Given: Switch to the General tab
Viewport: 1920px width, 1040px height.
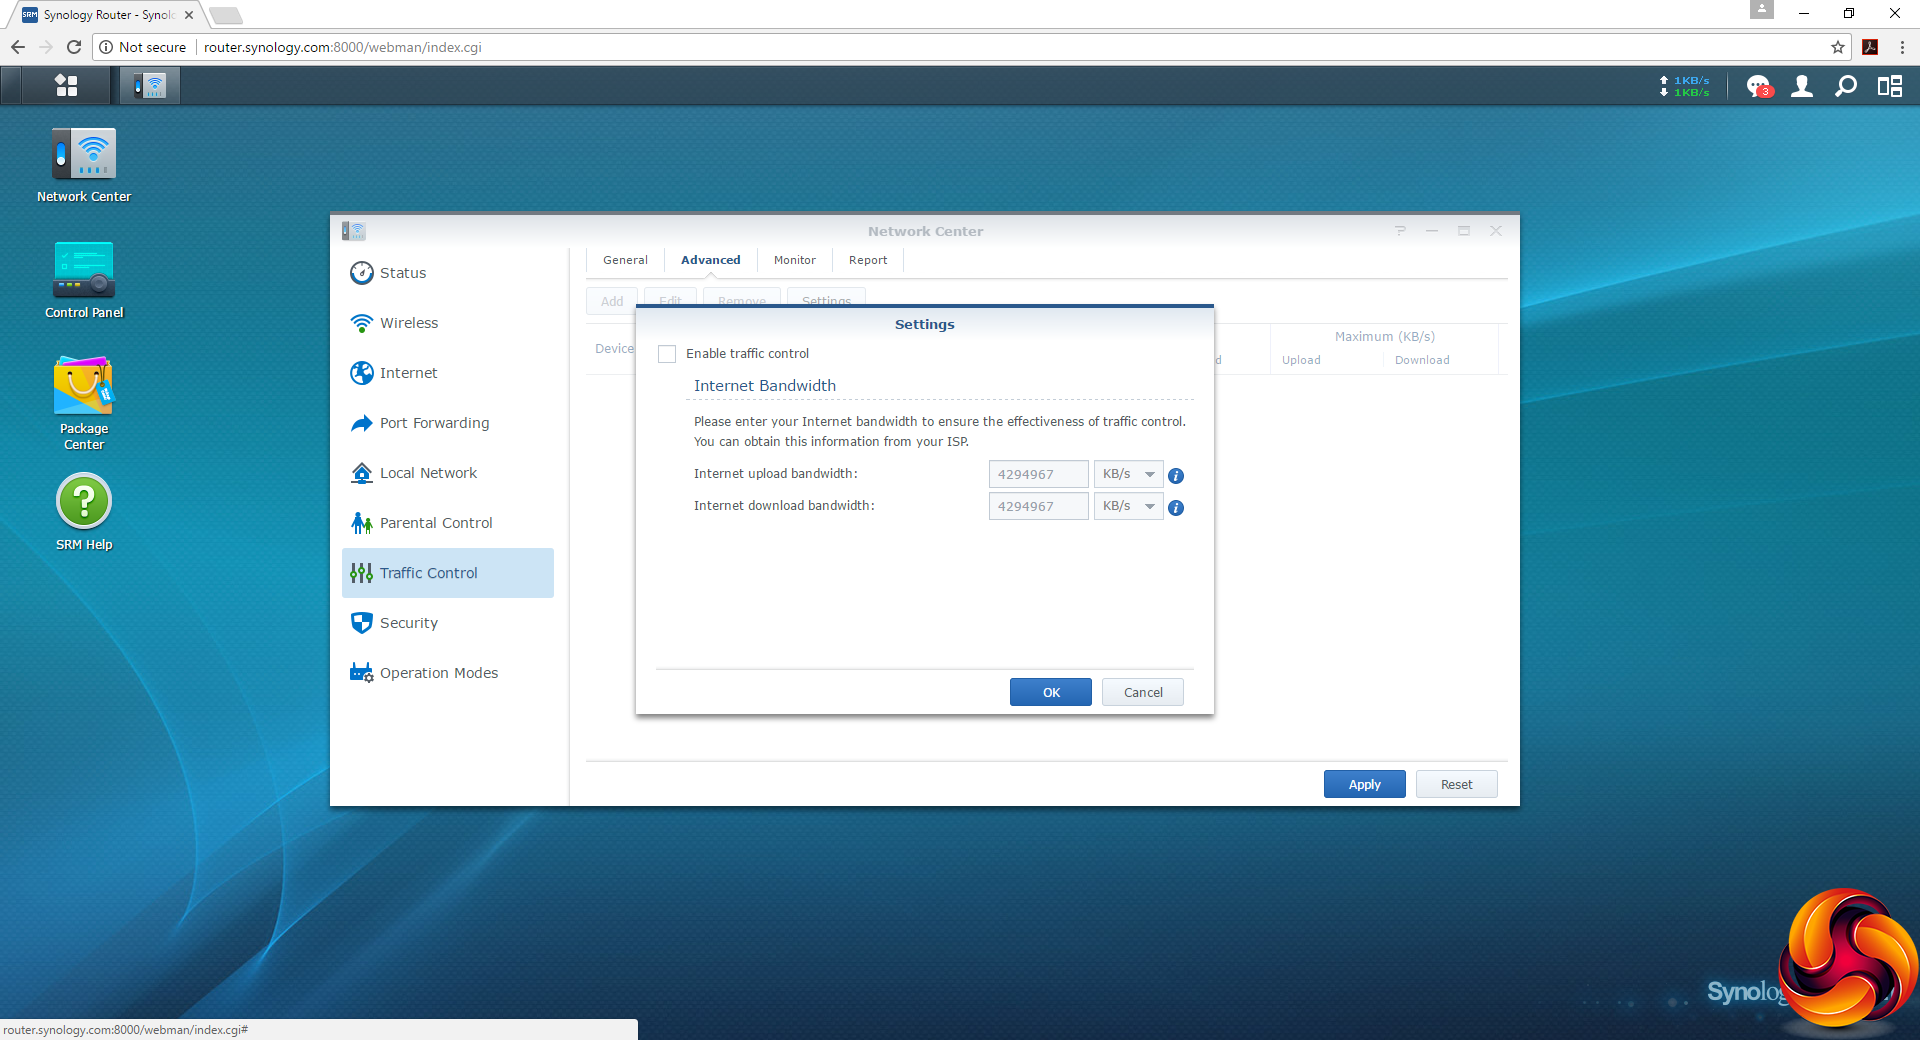Looking at the screenshot, I should (625, 260).
